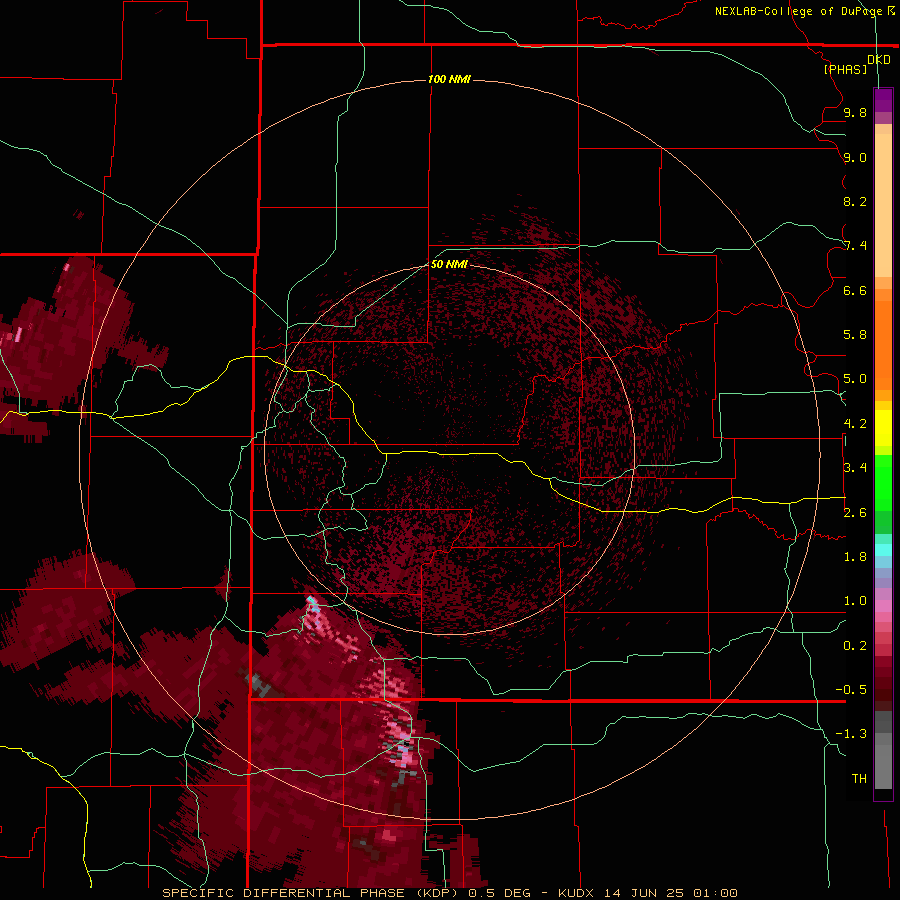Click the 7.4 legend value
The width and height of the screenshot is (900, 900).
point(855,246)
